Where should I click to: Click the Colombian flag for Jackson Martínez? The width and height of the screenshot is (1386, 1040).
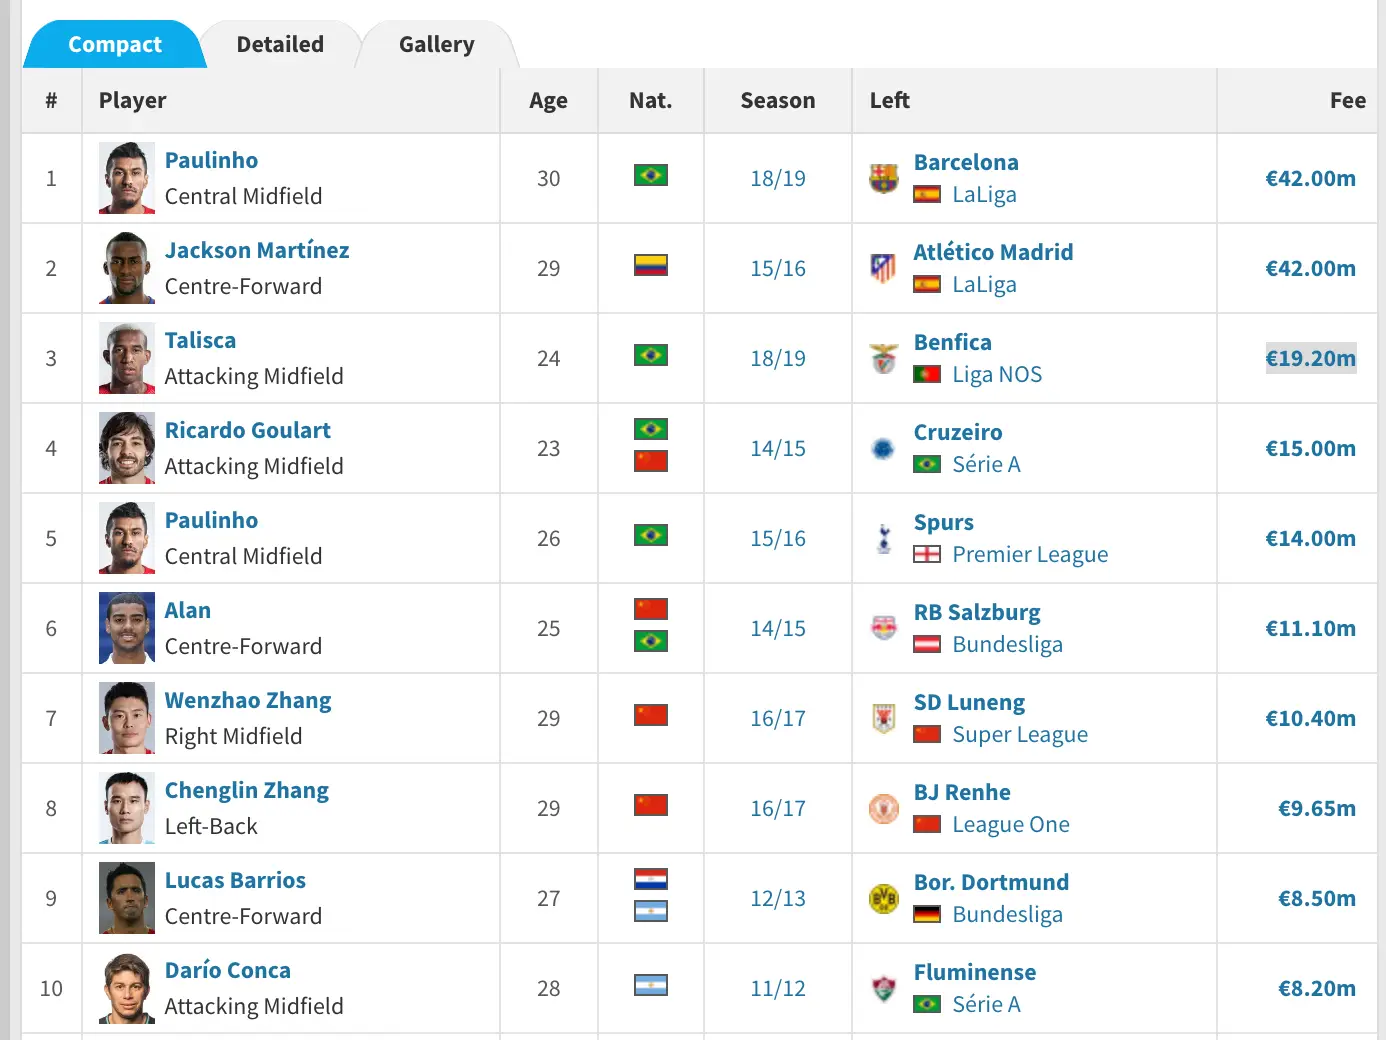point(651,264)
